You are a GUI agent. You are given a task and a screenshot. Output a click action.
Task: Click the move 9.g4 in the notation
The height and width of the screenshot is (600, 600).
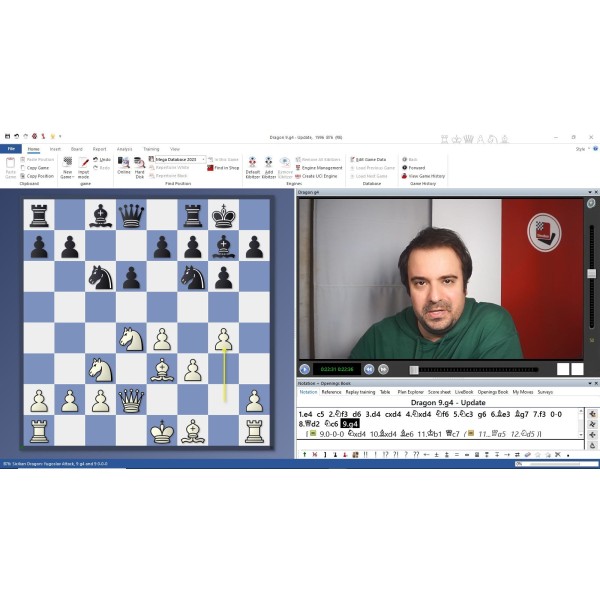[x=350, y=424]
